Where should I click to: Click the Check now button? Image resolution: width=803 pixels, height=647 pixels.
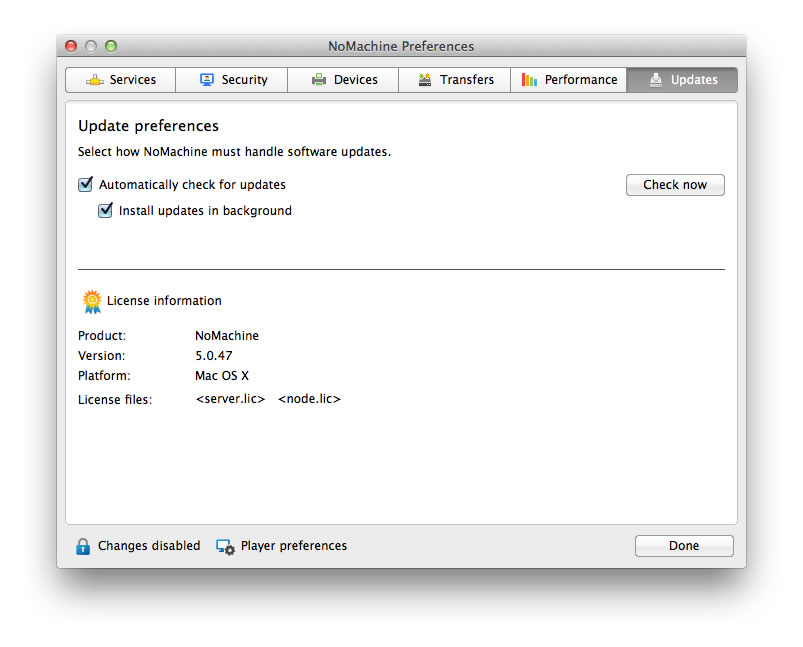(675, 185)
